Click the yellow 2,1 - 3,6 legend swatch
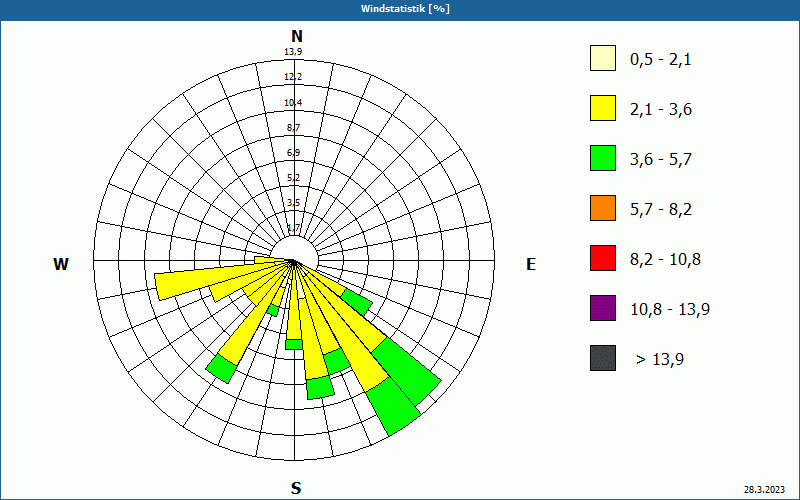The image size is (800, 500). point(603,108)
